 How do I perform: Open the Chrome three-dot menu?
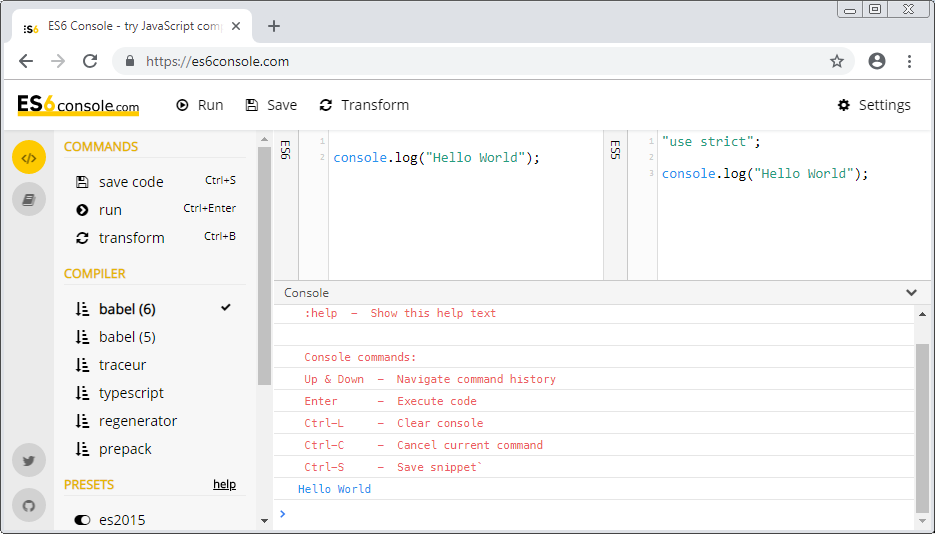(909, 61)
